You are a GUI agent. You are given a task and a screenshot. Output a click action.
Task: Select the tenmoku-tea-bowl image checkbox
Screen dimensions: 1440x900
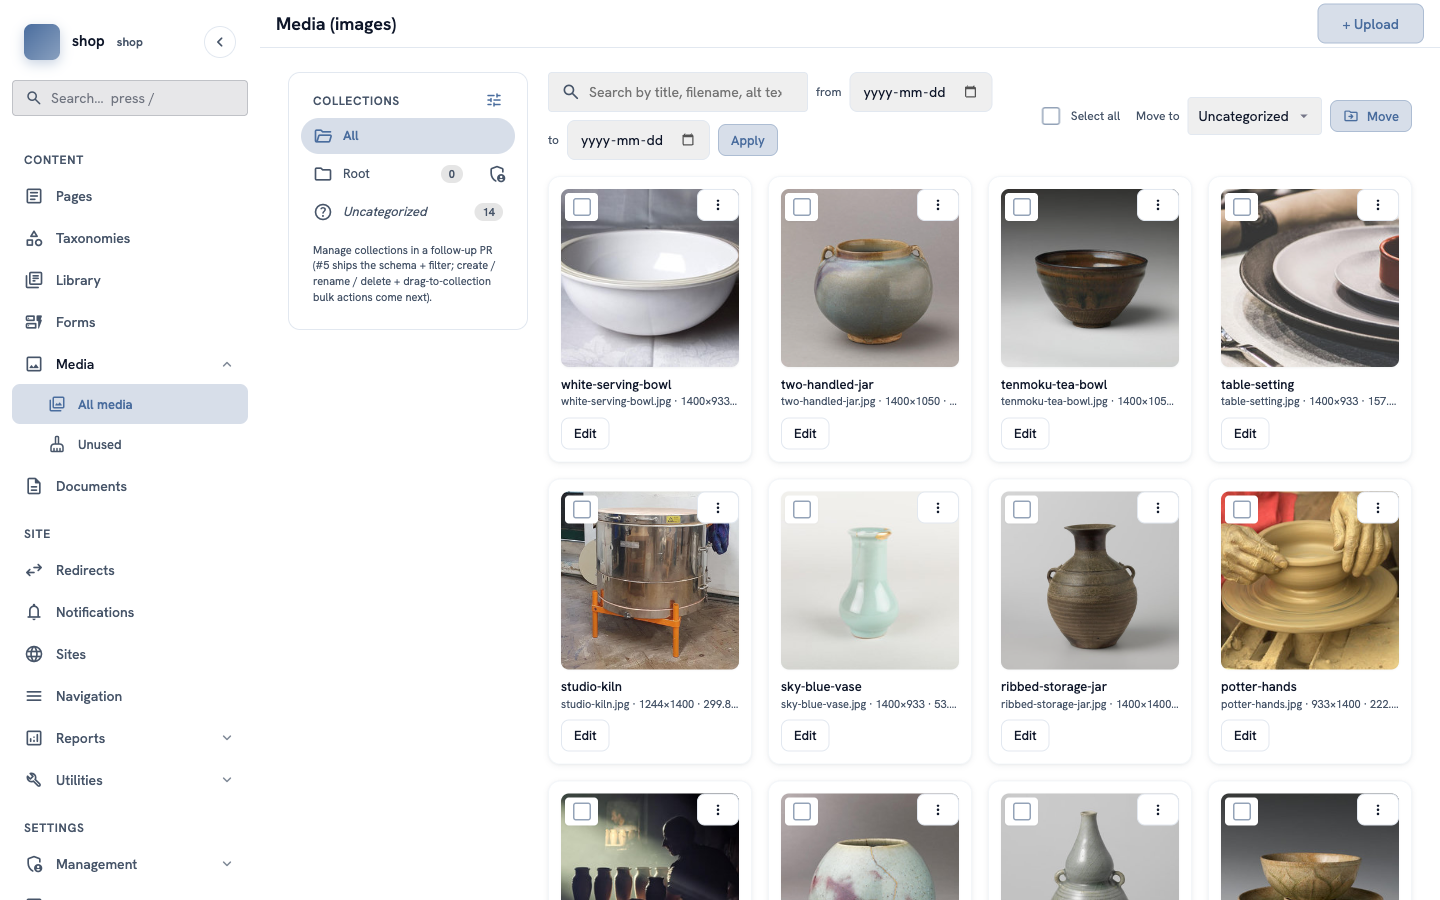click(x=1022, y=207)
